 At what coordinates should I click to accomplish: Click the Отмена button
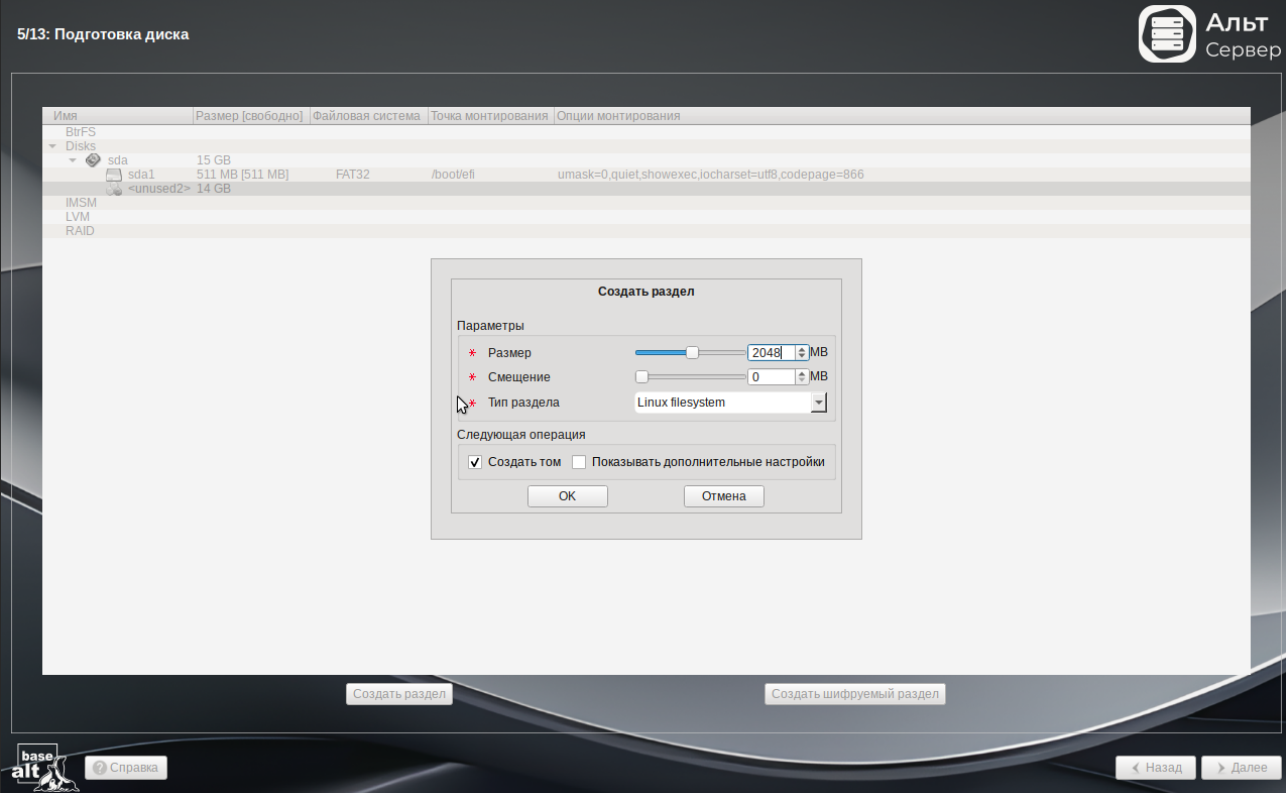point(724,496)
